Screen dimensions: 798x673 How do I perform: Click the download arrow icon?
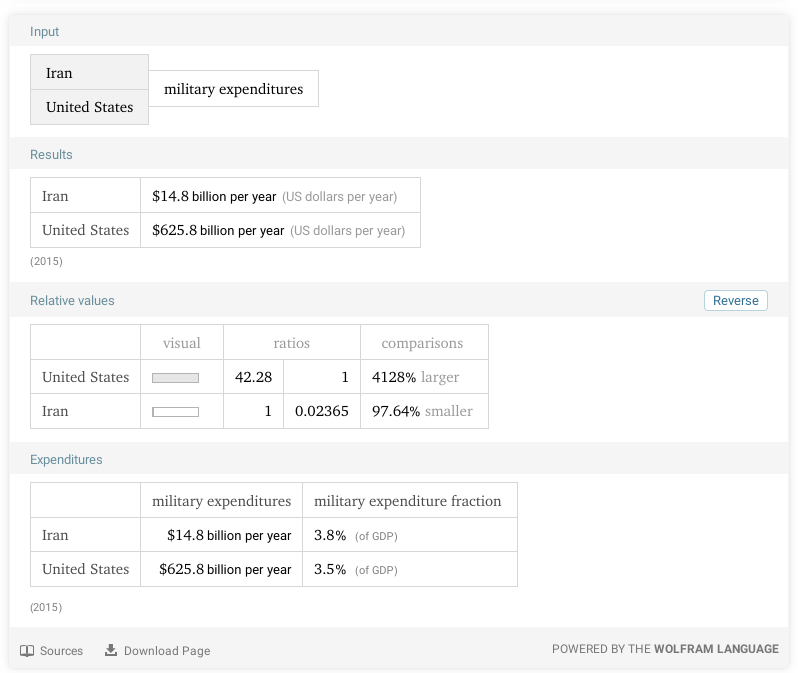[111, 650]
